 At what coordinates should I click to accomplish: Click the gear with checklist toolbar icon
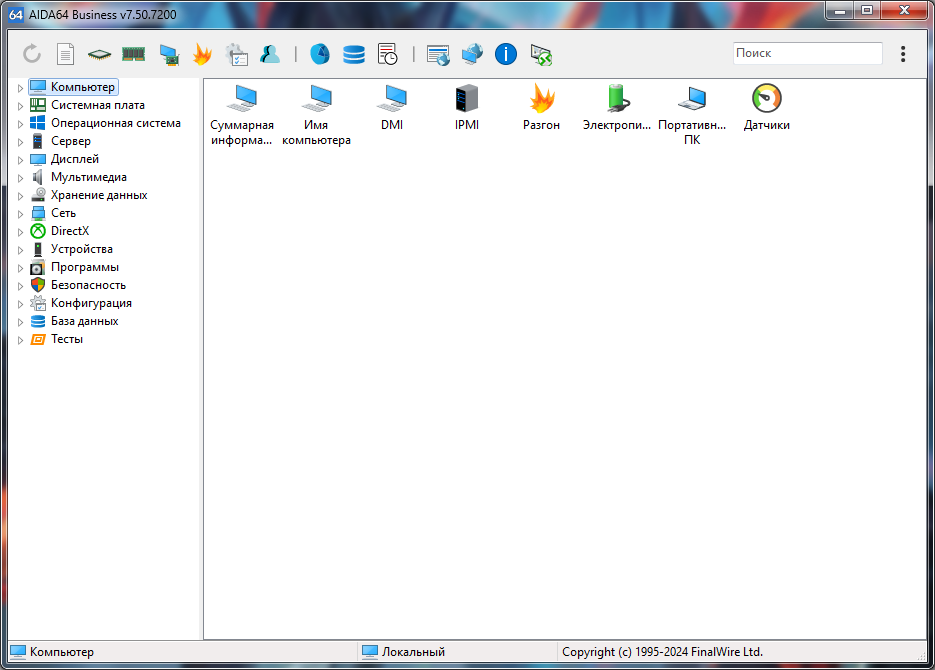point(237,54)
